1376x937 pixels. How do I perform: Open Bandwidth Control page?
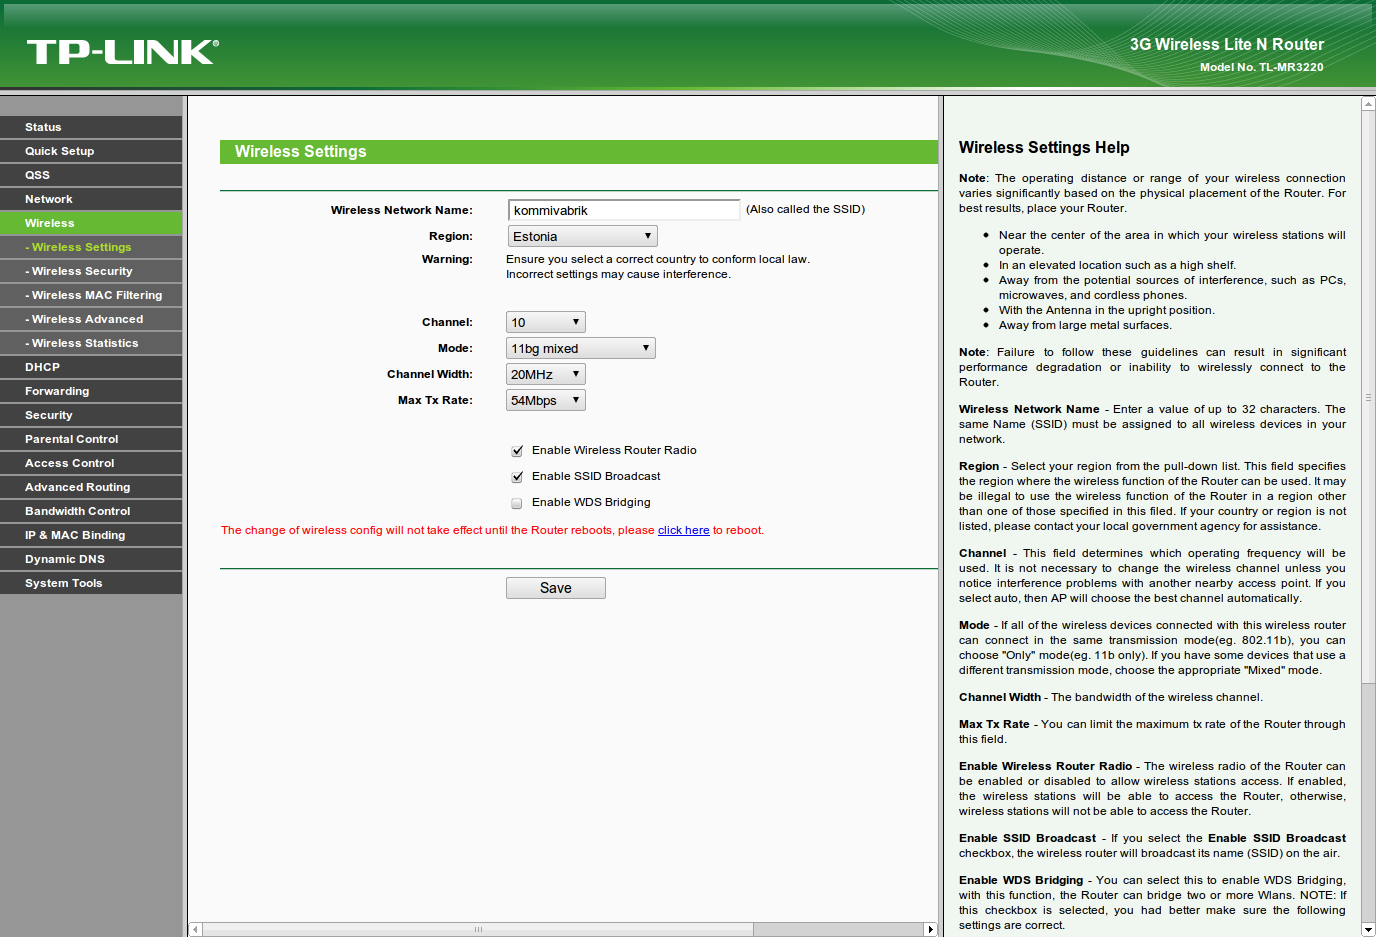(91, 511)
